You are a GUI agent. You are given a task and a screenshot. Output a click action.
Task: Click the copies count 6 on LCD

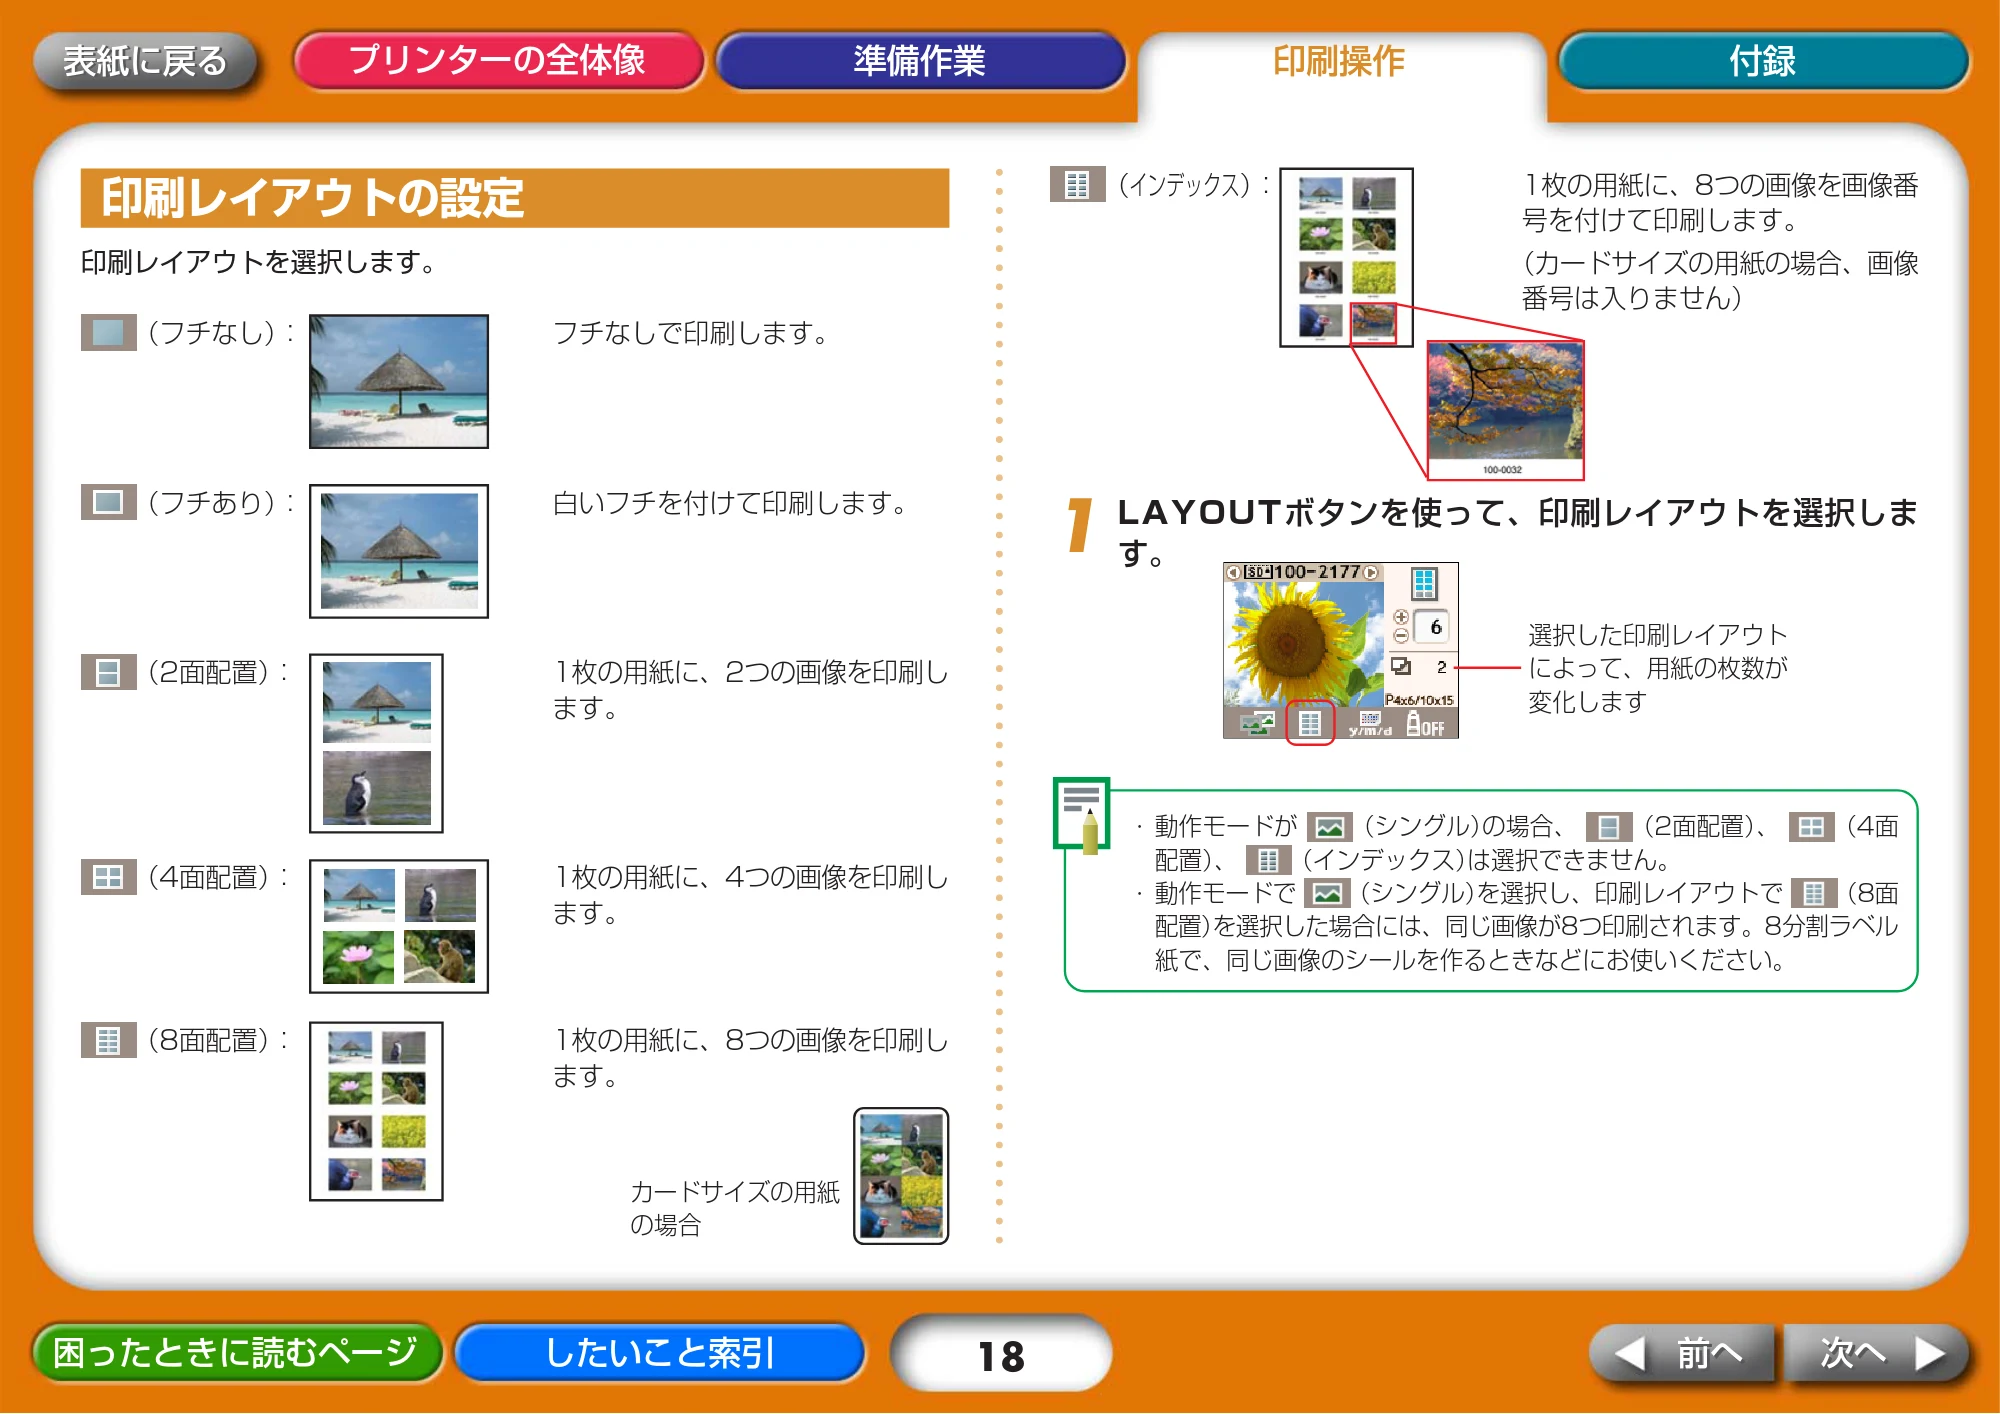[1435, 627]
